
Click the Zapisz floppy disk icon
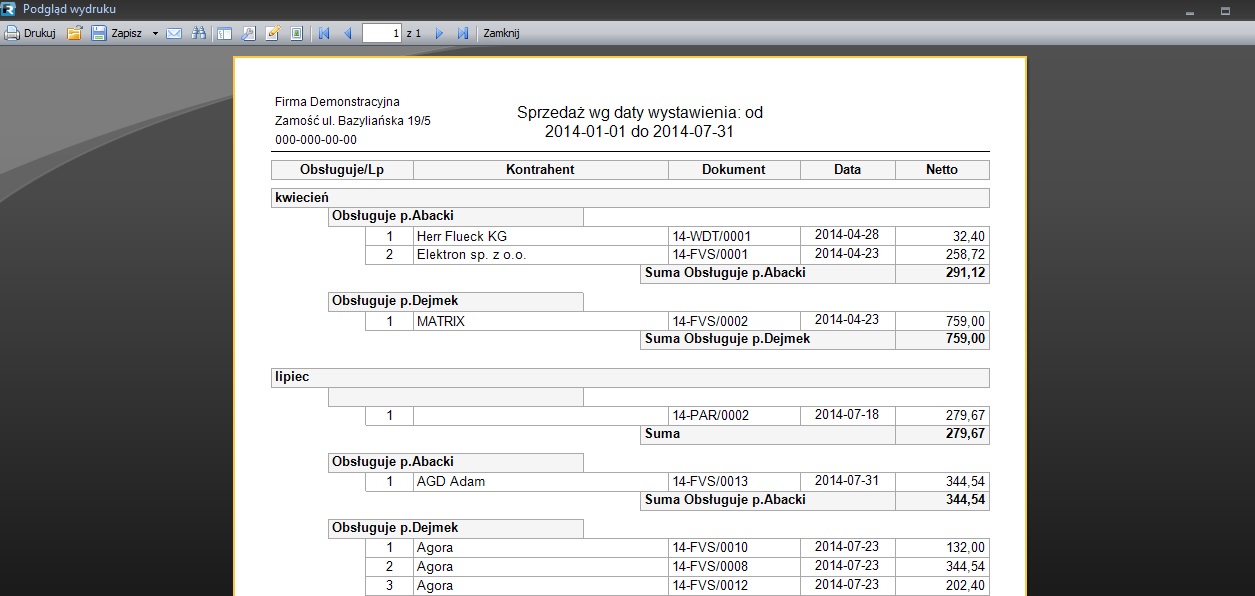99,33
